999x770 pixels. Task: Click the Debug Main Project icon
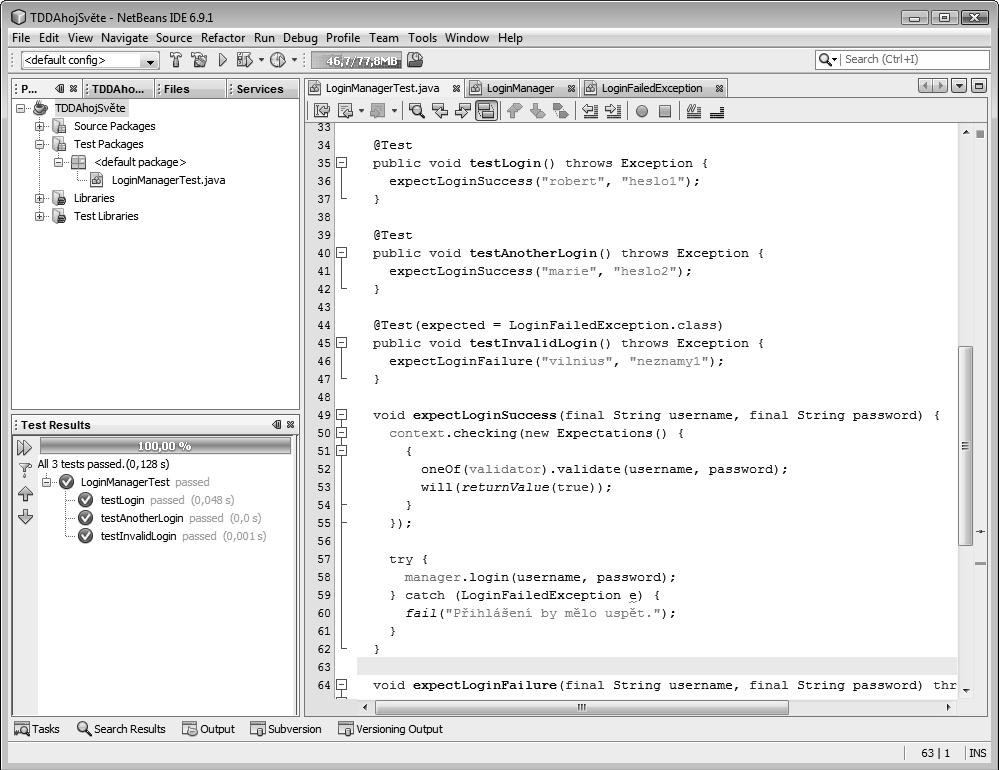tap(244, 60)
